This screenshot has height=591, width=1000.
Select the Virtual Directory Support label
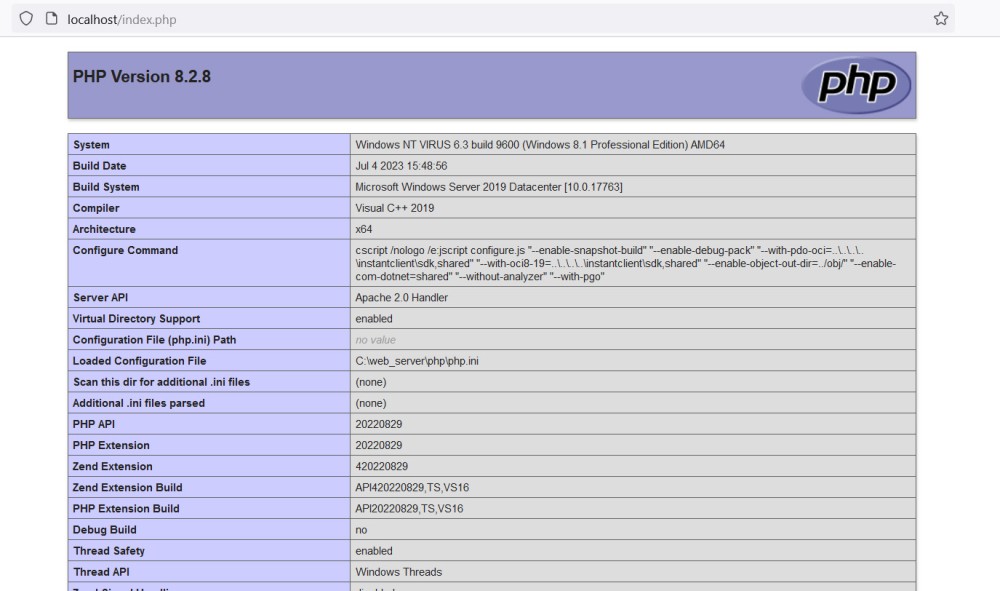(136, 319)
